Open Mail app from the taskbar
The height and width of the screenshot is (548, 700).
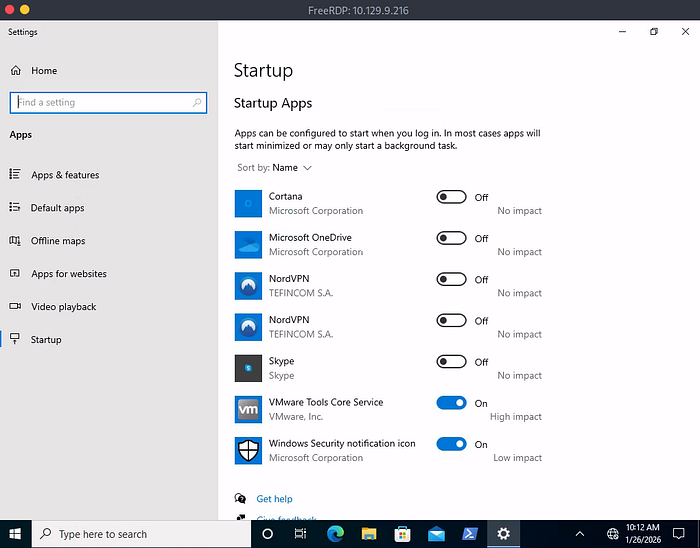click(x=436, y=534)
